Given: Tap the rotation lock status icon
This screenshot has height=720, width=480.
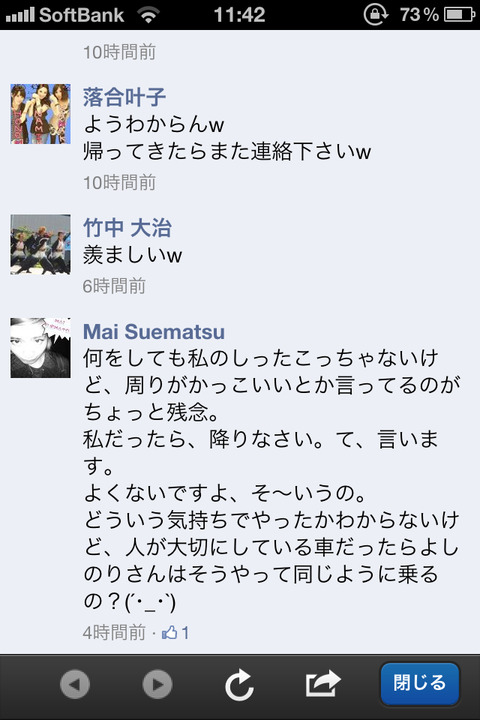Looking at the screenshot, I should (x=375, y=15).
